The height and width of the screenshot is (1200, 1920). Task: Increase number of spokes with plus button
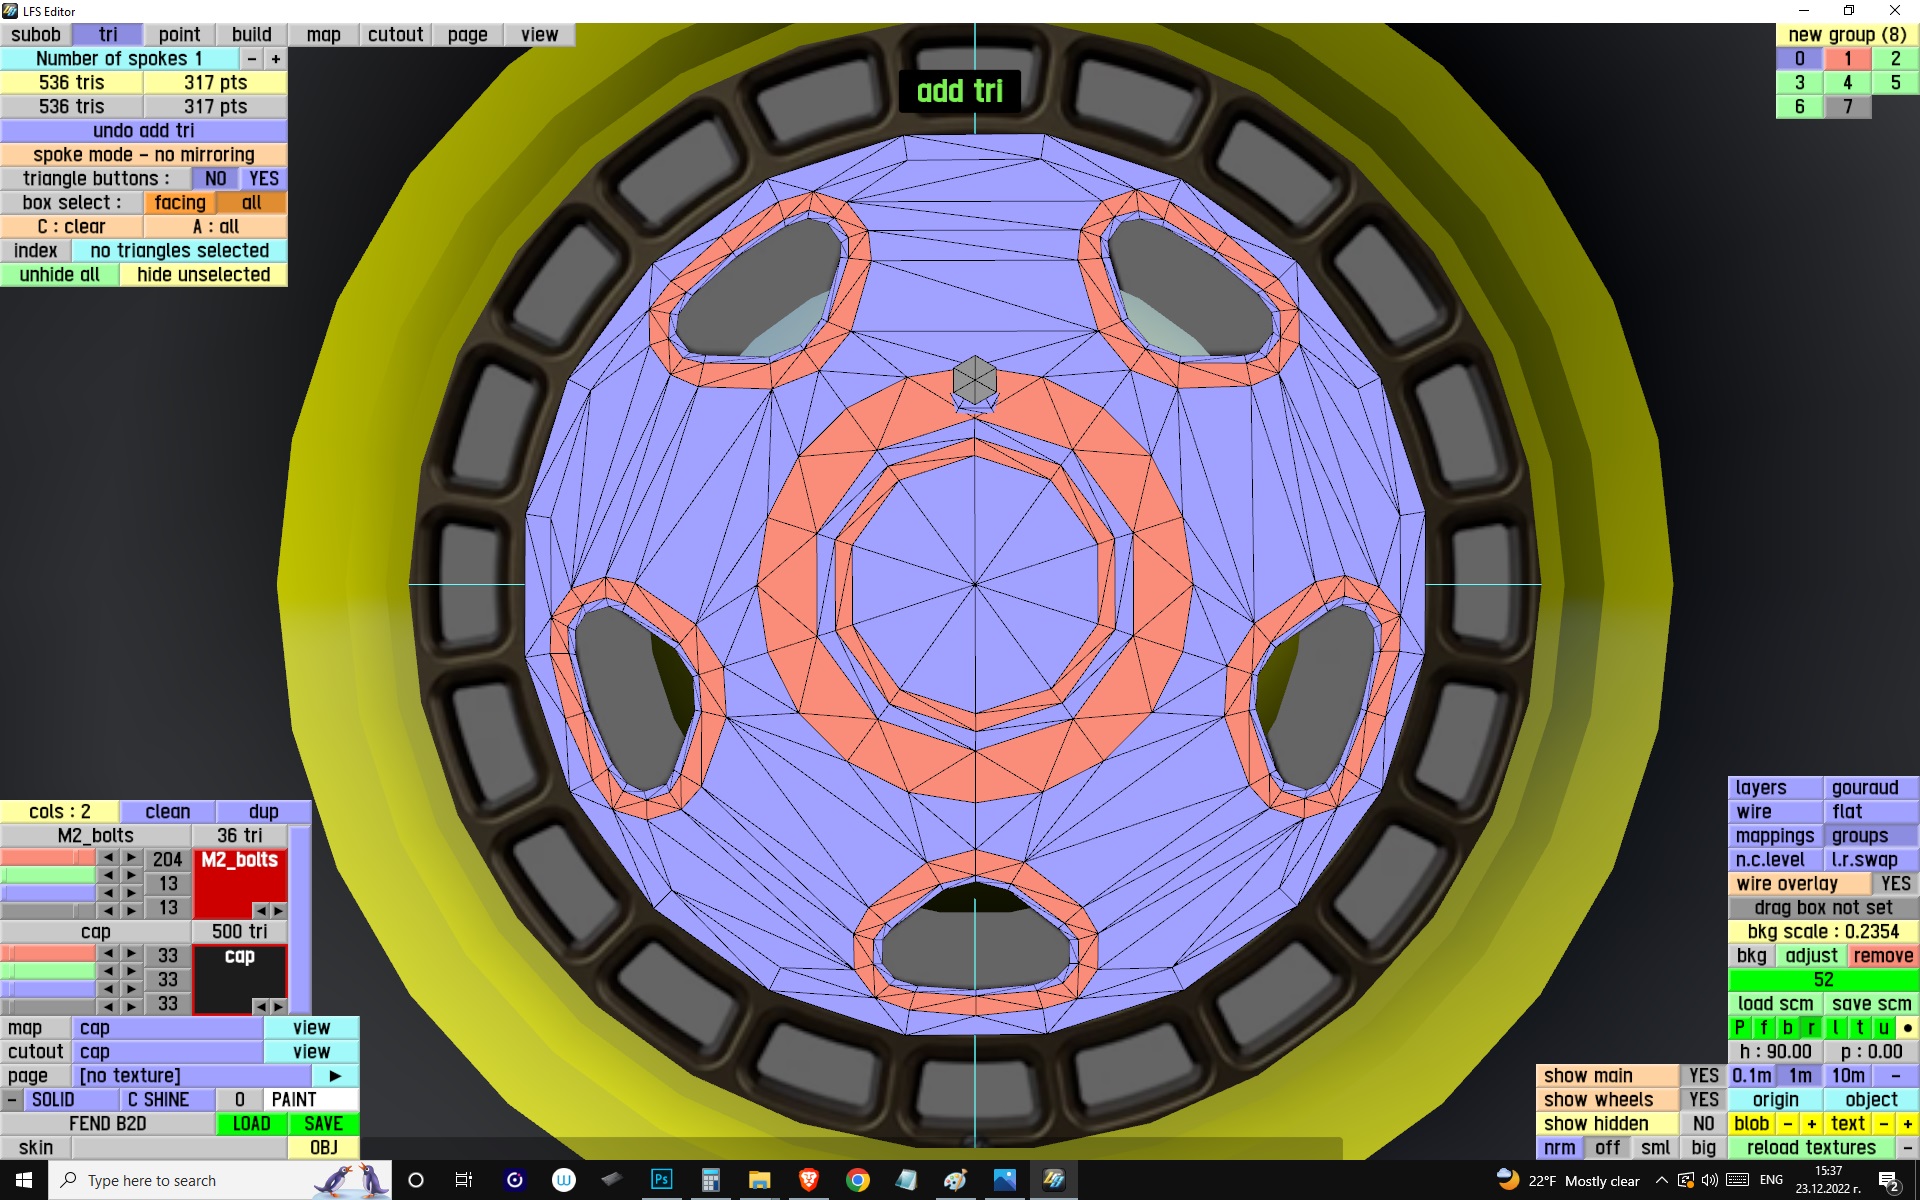pos(276,59)
